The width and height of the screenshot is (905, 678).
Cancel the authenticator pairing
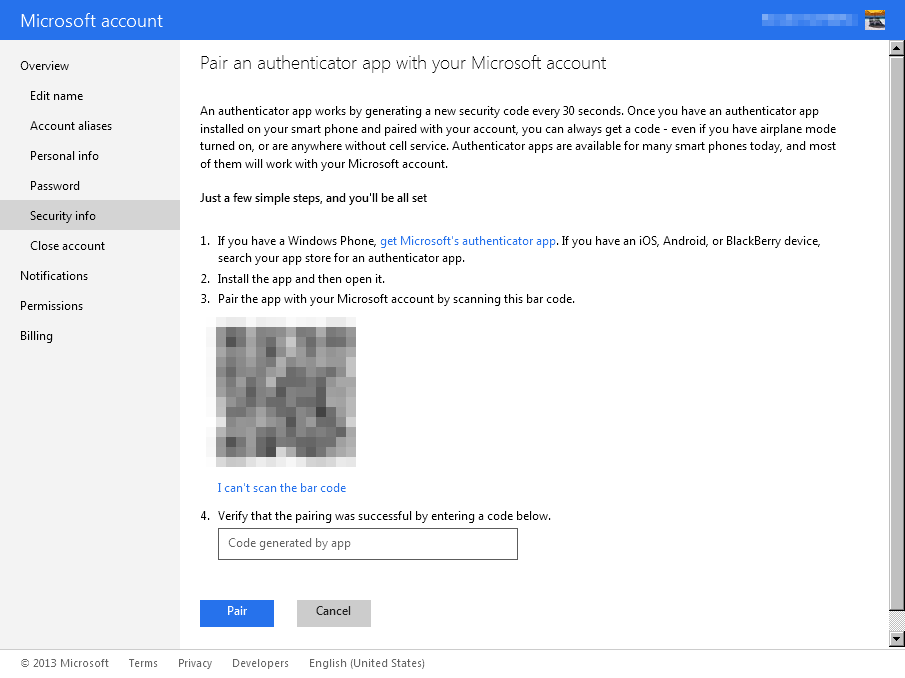[333, 612]
